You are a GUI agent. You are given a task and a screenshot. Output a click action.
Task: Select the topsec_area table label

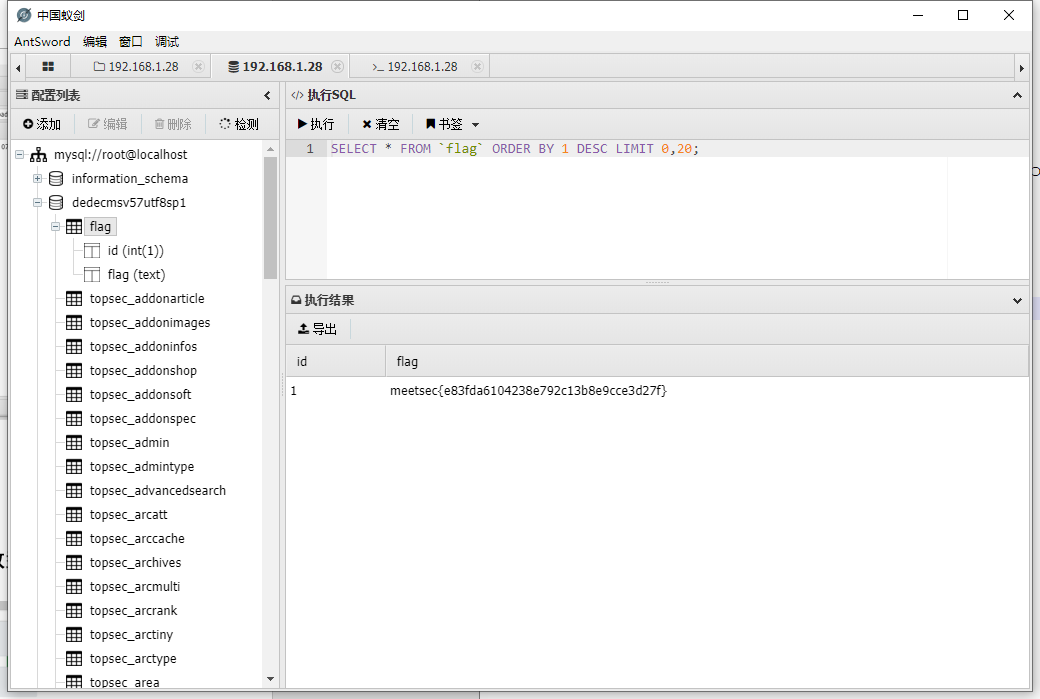(125, 682)
